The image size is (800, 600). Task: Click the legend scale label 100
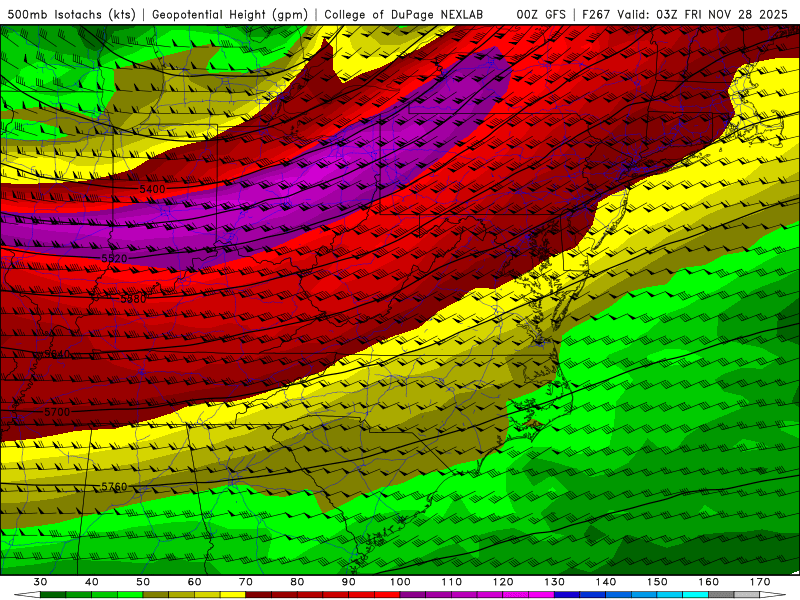pyautogui.click(x=401, y=582)
